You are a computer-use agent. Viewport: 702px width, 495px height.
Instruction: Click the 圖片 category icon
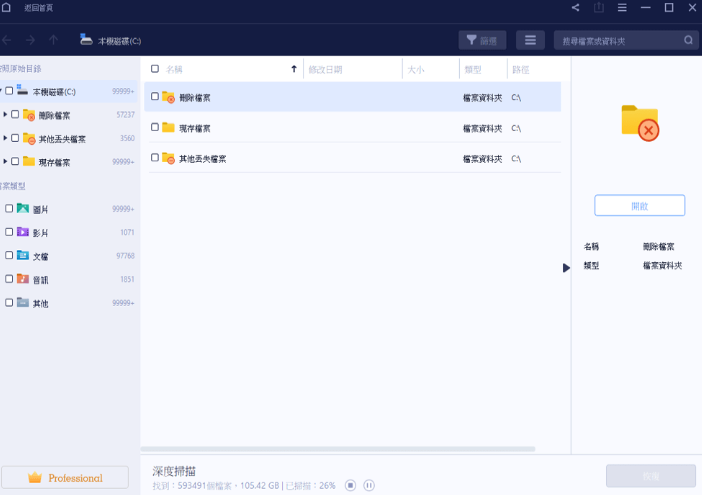point(23,208)
